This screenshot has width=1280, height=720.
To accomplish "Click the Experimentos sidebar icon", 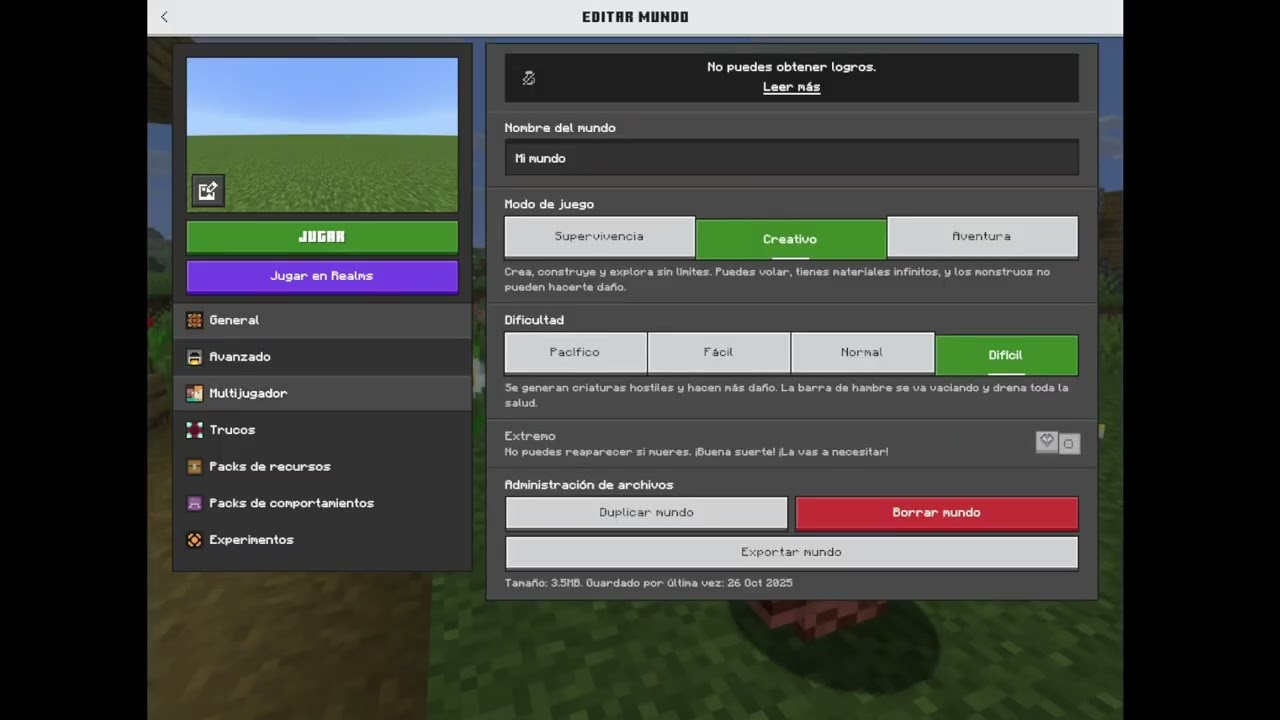I will 194,540.
